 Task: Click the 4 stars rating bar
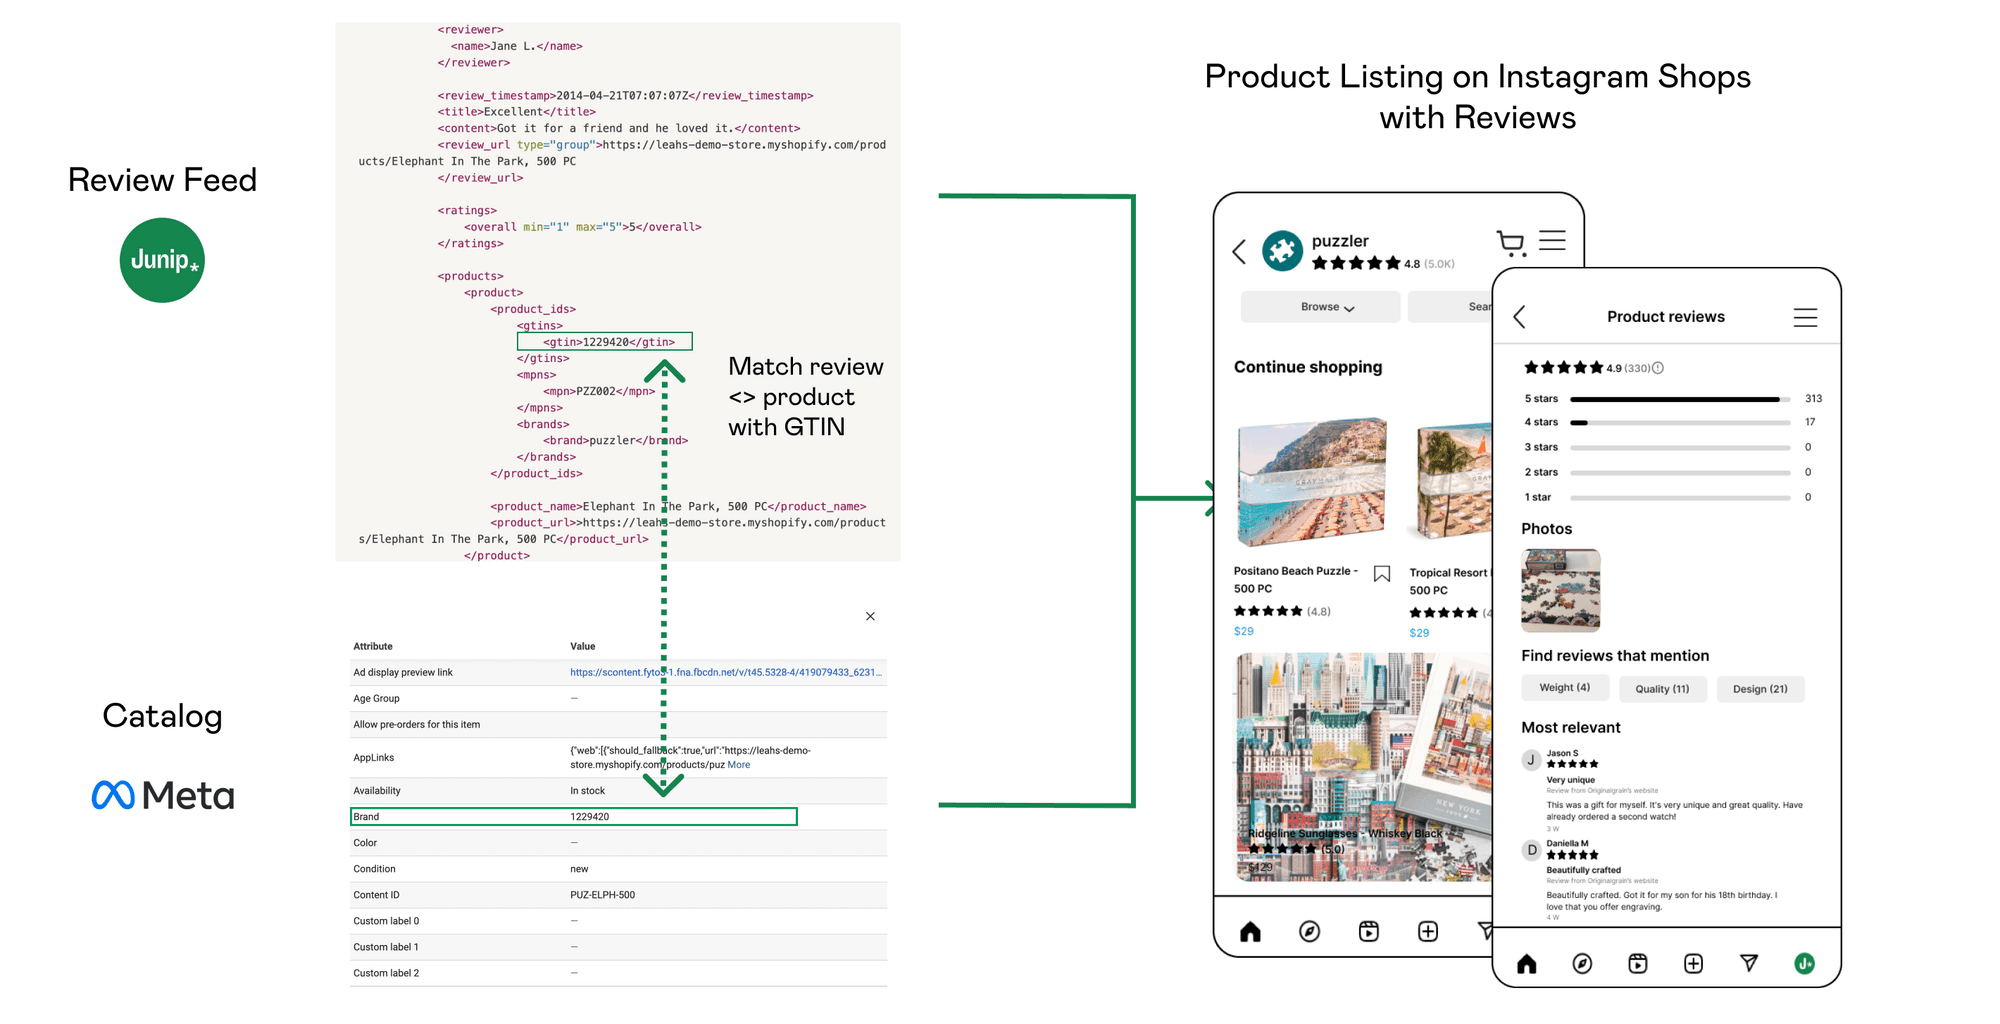pyautogui.click(x=1680, y=423)
